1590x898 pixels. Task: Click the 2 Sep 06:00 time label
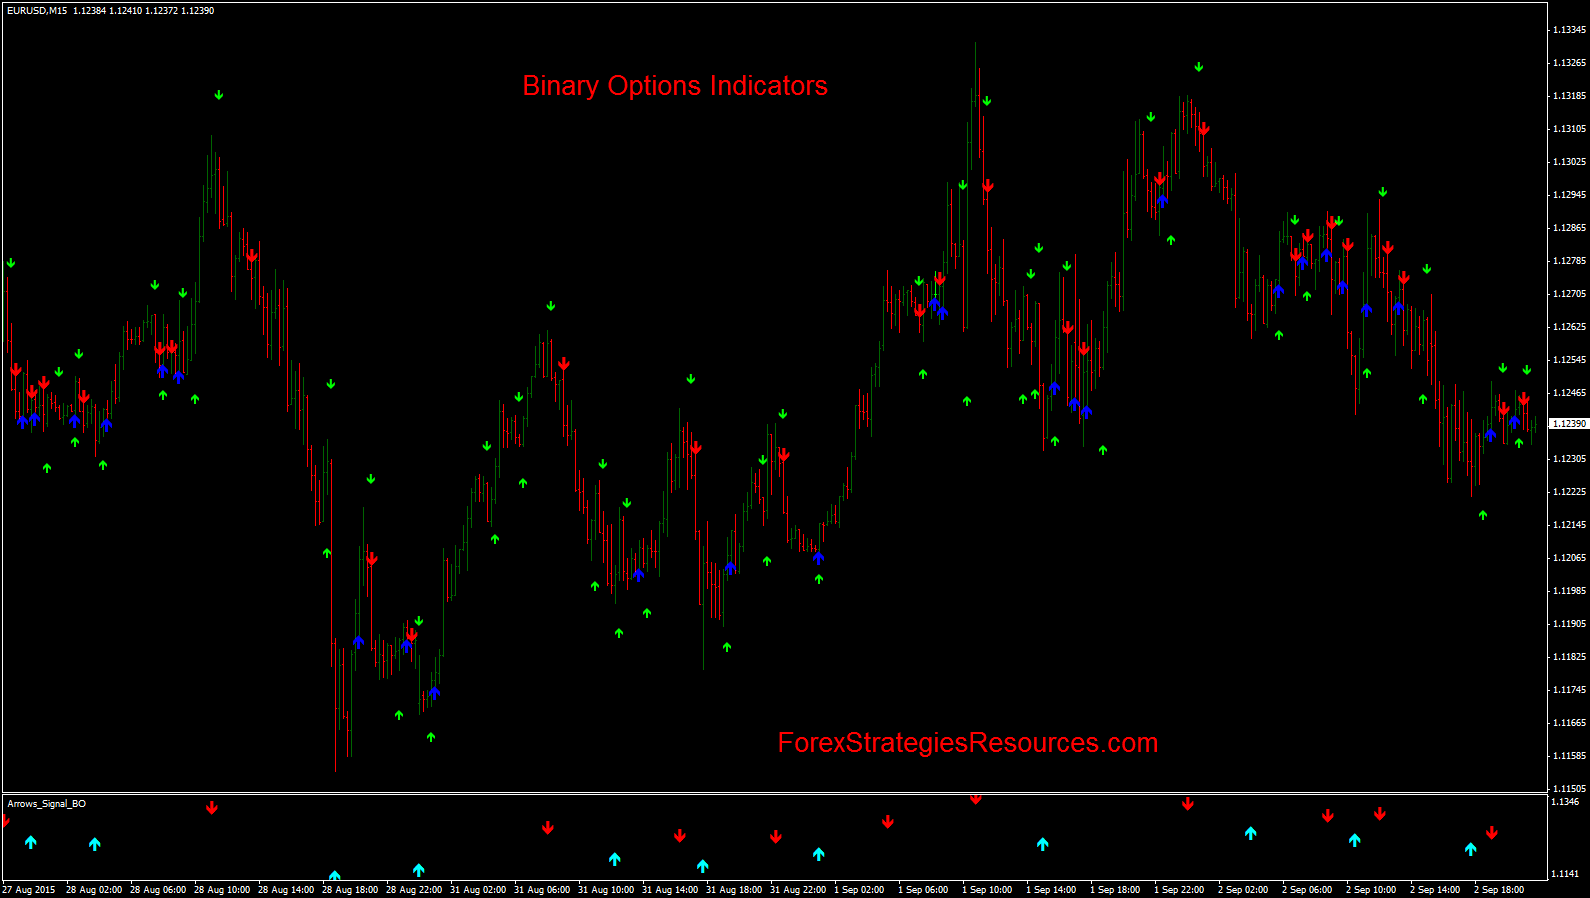point(1307,890)
